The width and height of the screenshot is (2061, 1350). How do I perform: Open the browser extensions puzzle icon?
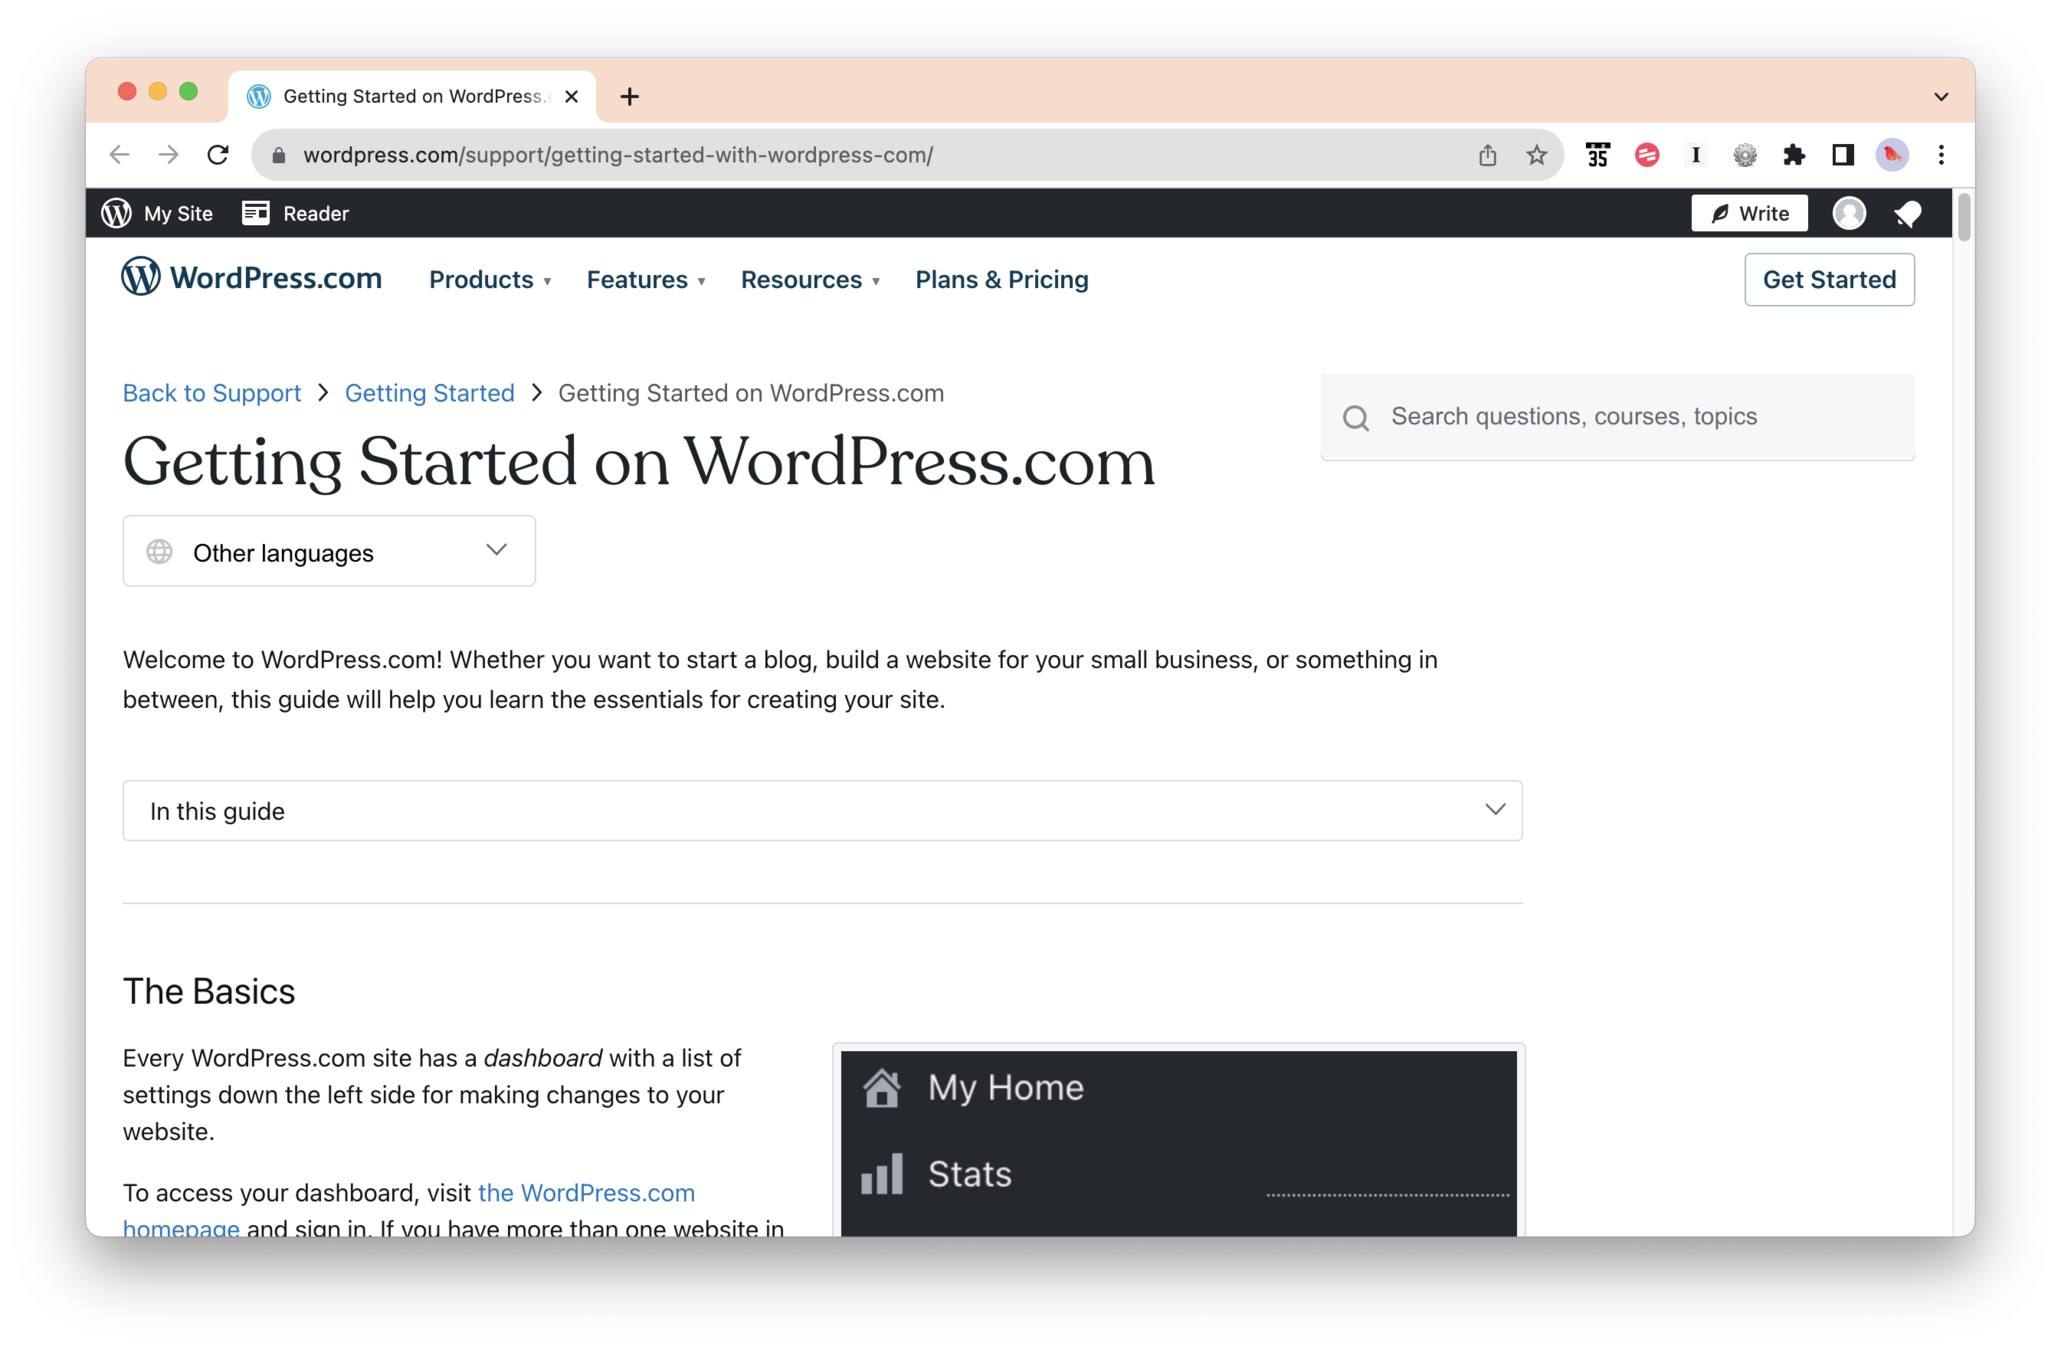tap(1793, 155)
